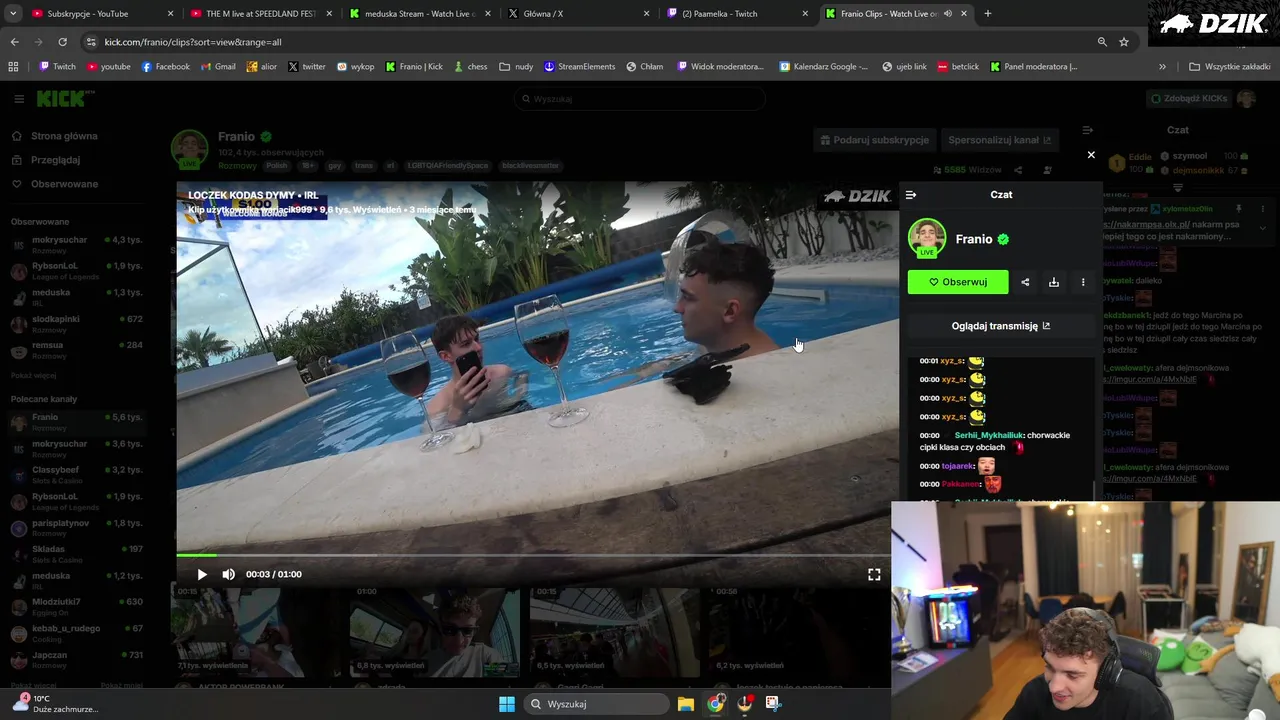Collapse the clip chat panel icon
The width and height of the screenshot is (1280, 720).
(911, 195)
